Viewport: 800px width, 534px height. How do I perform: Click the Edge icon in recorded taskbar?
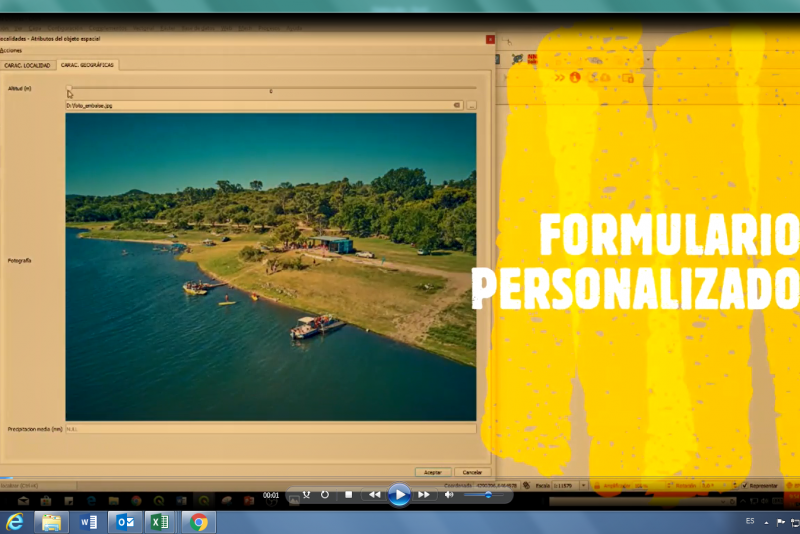tap(91, 501)
